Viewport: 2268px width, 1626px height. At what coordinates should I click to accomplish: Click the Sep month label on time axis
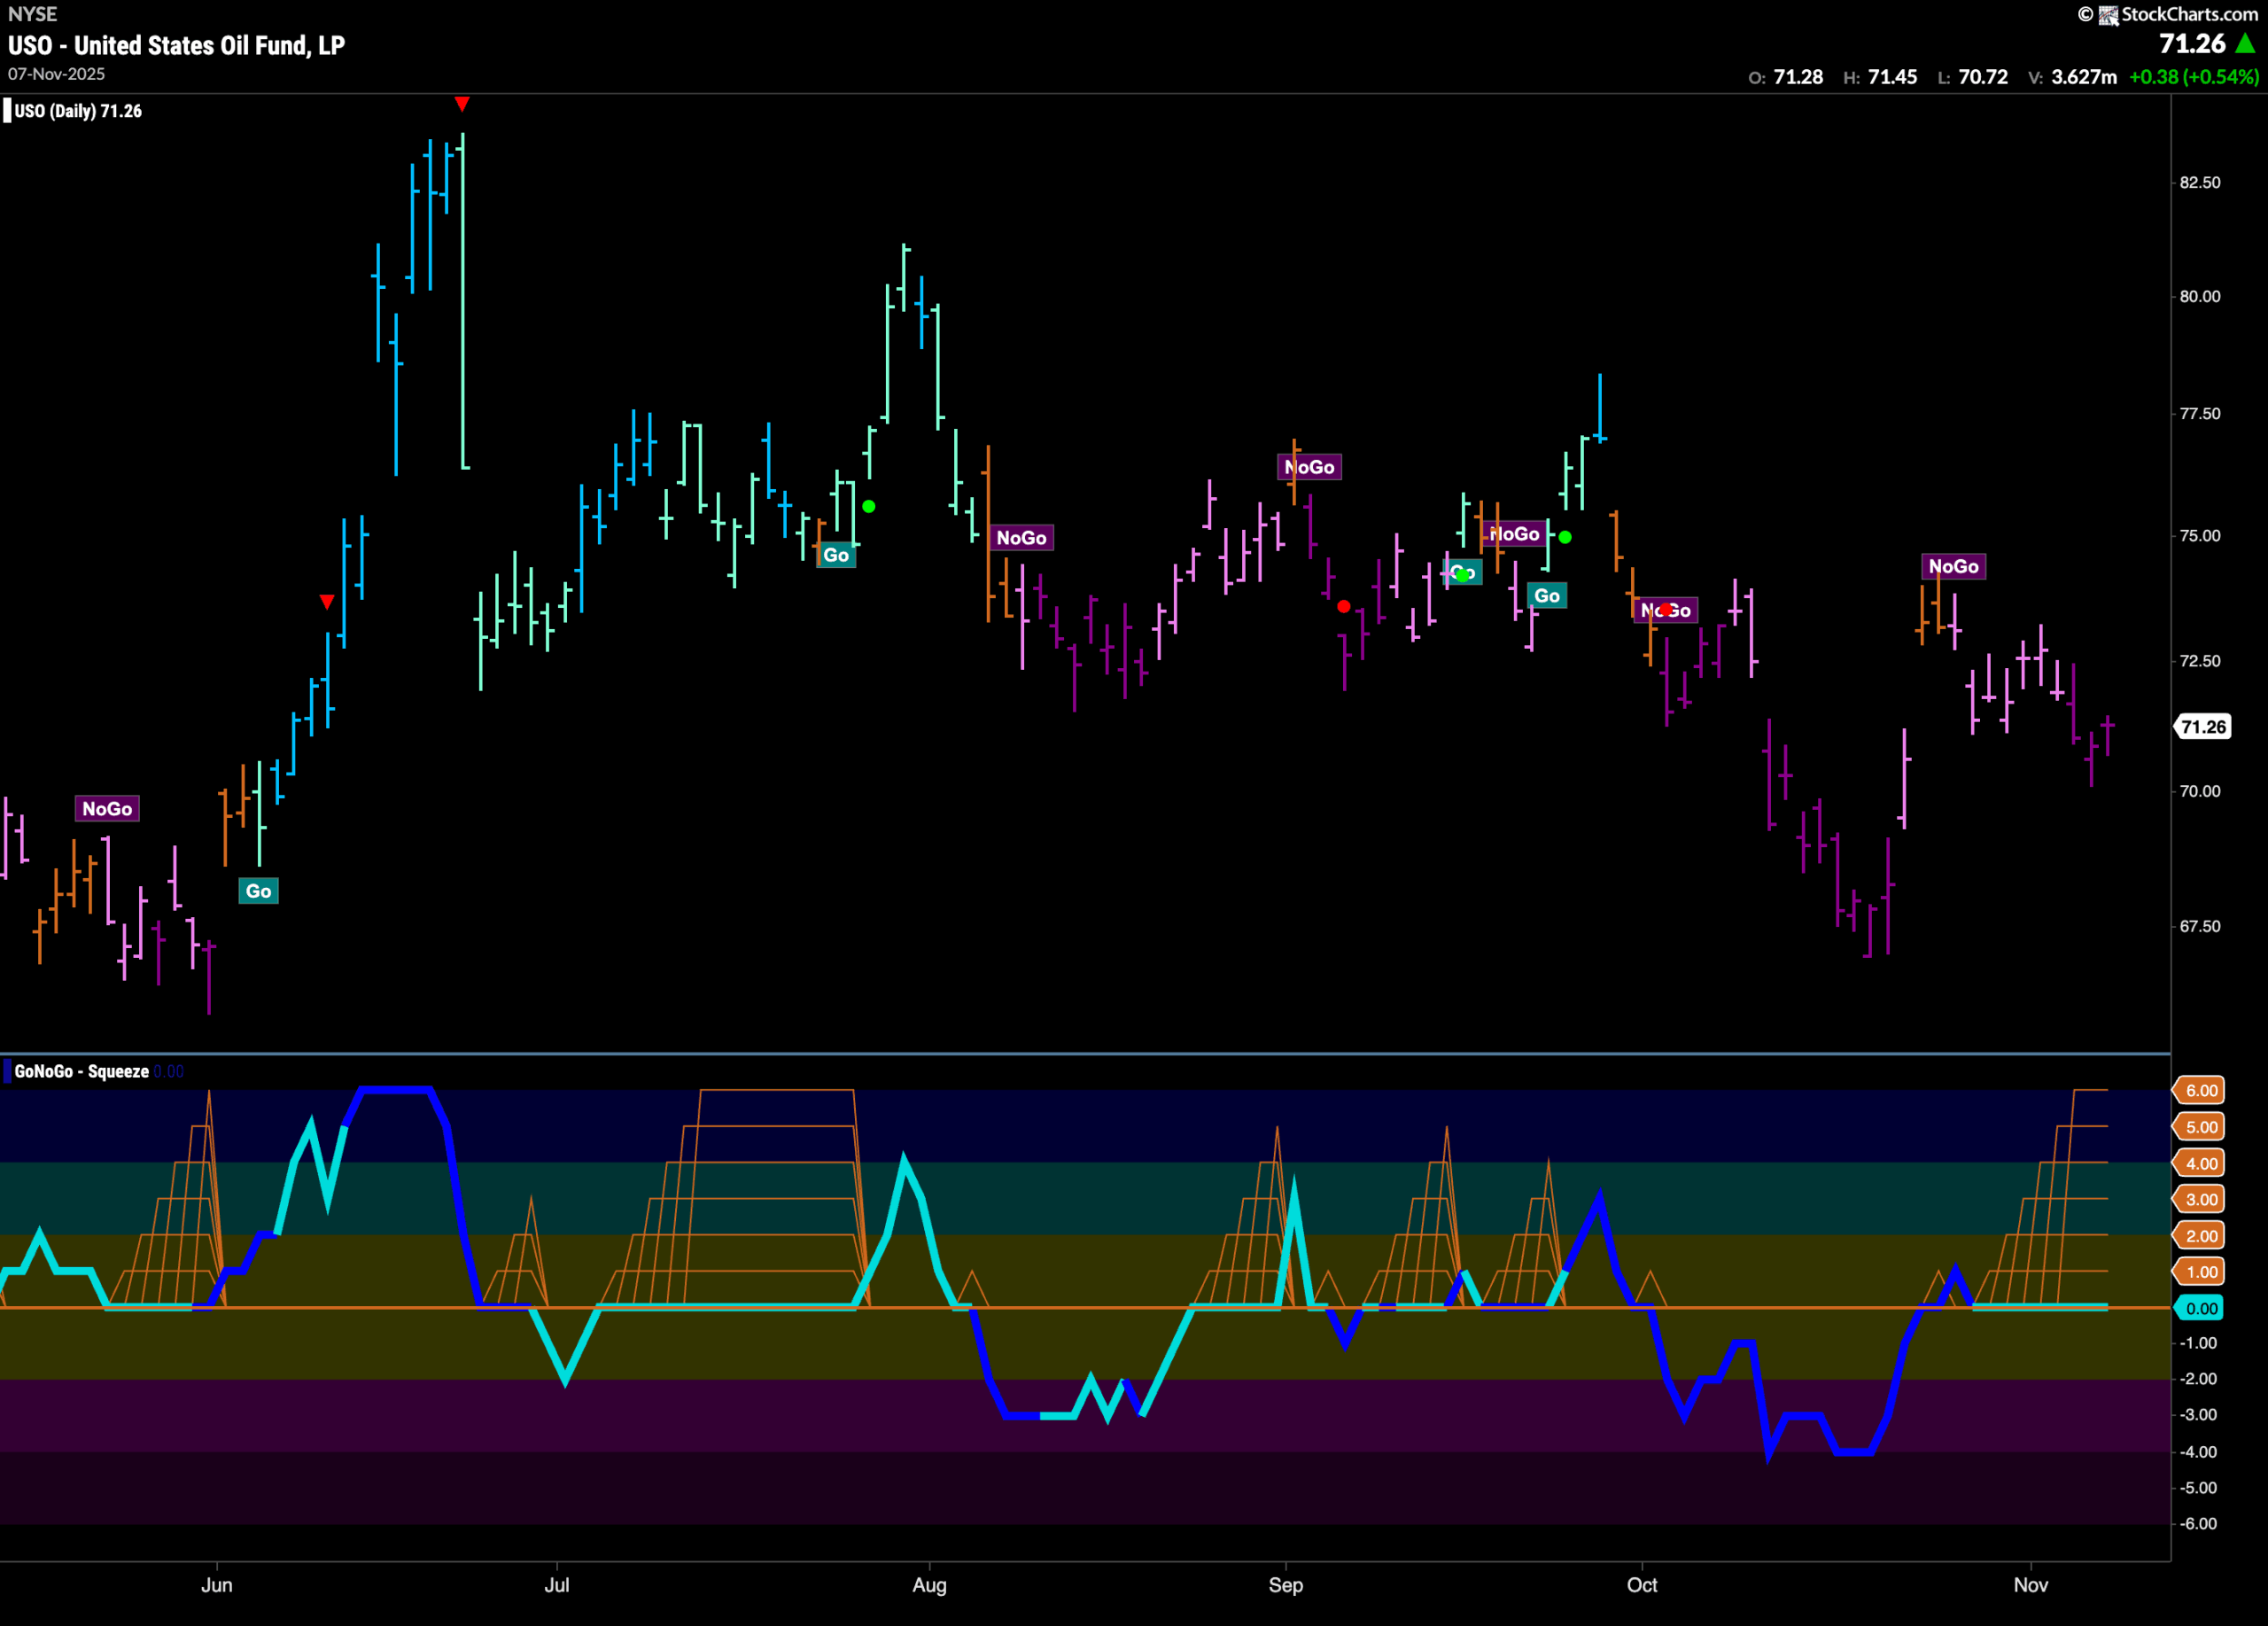click(1286, 1585)
